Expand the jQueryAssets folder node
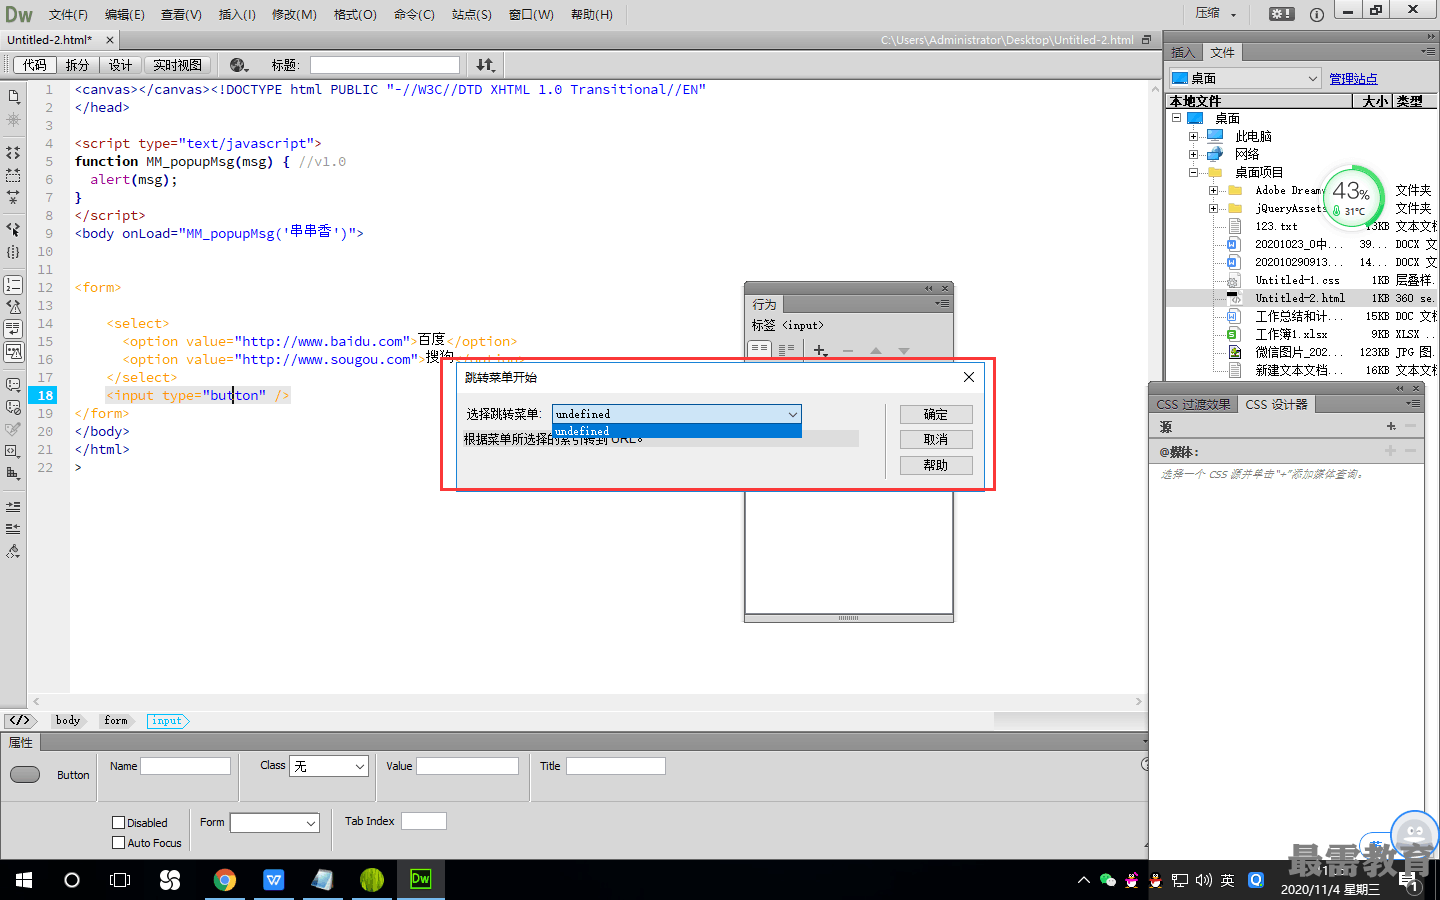This screenshot has height=900, width=1440. pyautogui.click(x=1213, y=208)
